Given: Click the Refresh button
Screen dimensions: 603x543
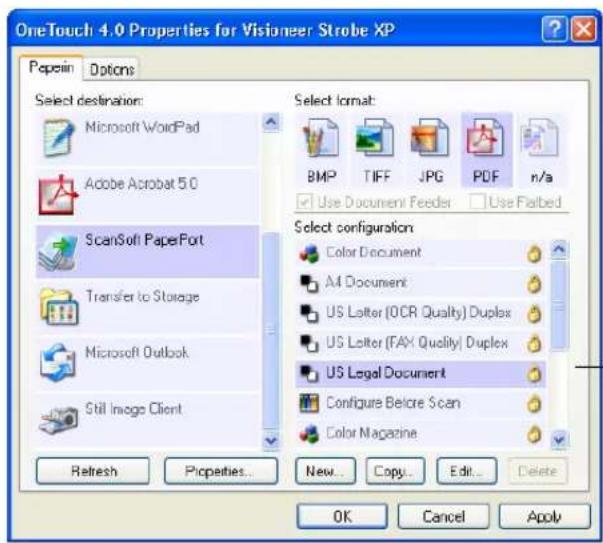Looking at the screenshot, I should point(93,471).
